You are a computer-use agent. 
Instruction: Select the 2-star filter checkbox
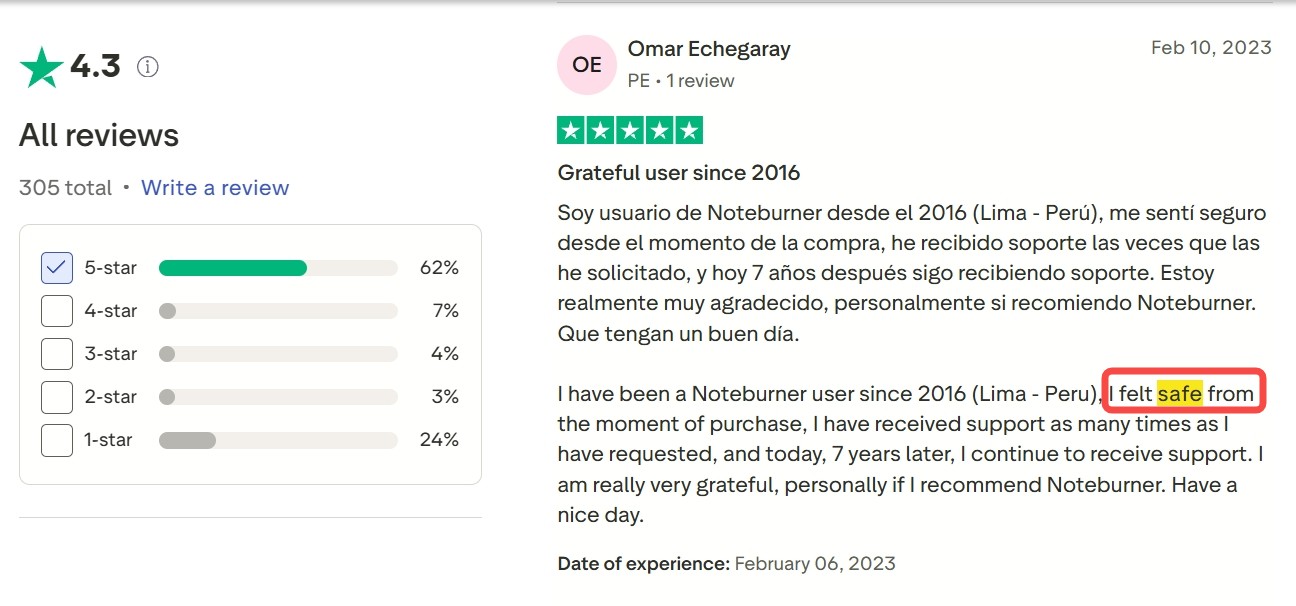(x=57, y=397)
